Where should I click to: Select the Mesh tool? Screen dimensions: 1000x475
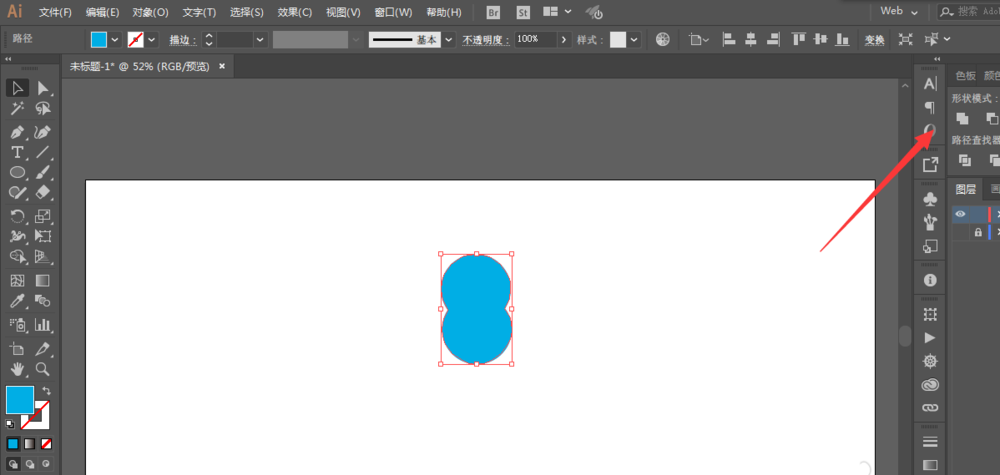pyautogui.click(x=18, y=281)
